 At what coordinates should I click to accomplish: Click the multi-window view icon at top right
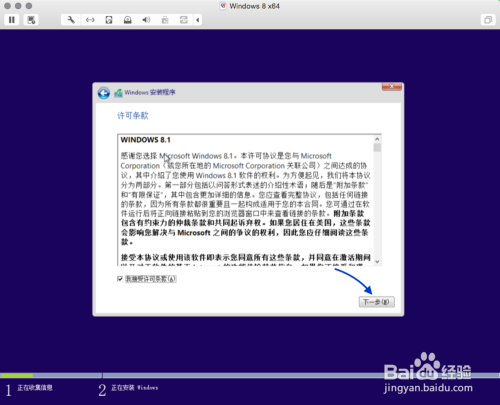(488, 20)
